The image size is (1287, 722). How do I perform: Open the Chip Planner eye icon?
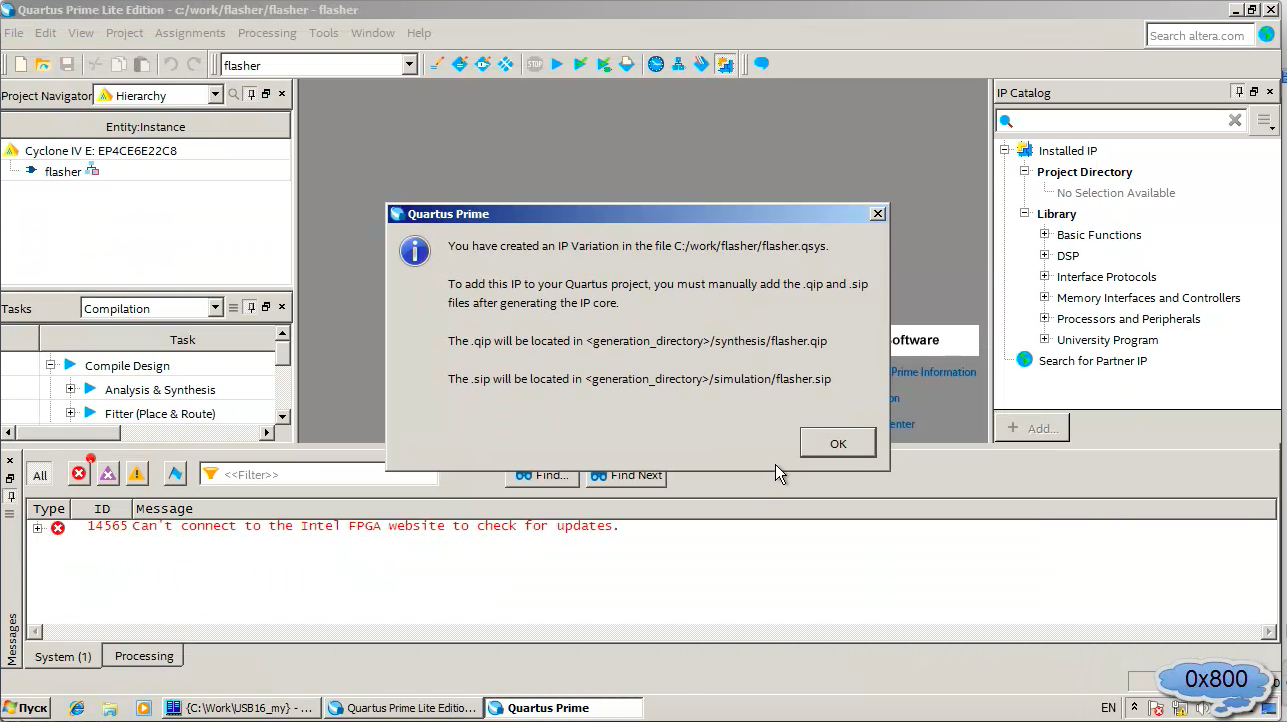click(483, 64)
